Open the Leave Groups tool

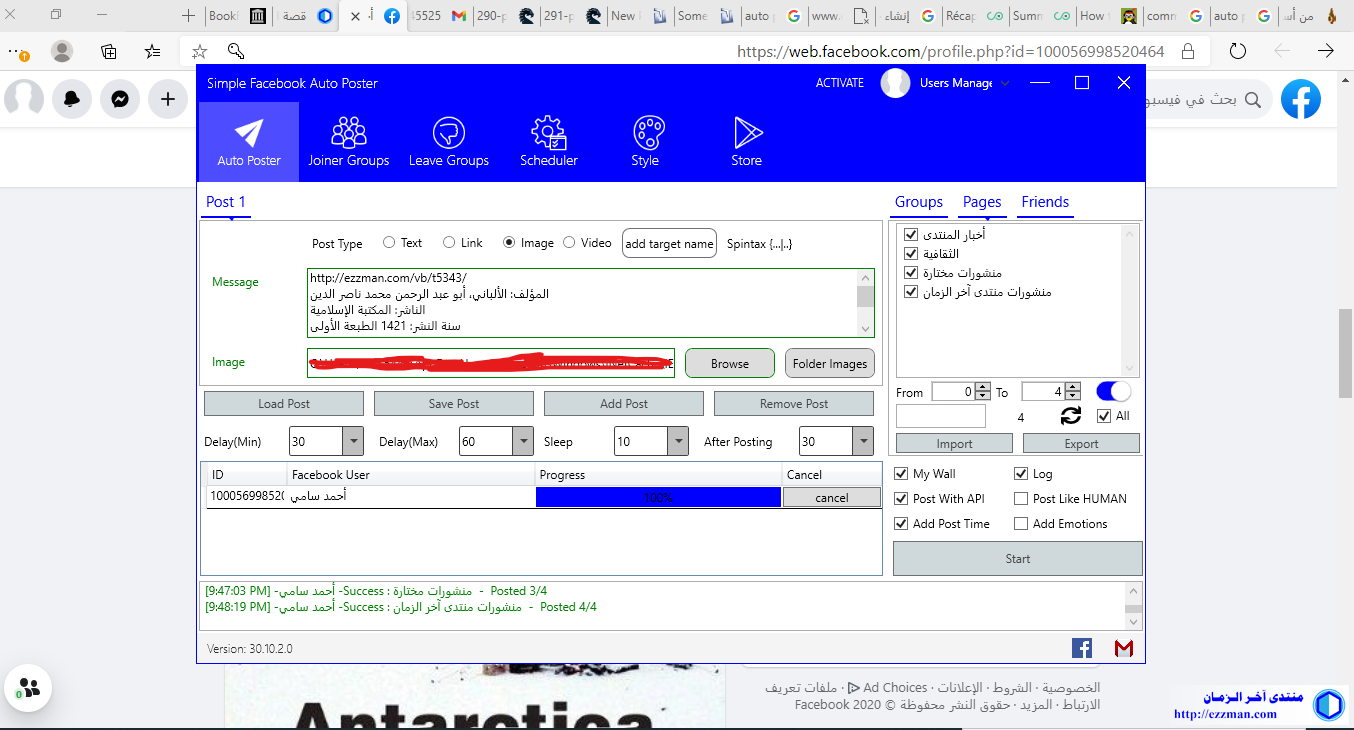tap(448, 141)
